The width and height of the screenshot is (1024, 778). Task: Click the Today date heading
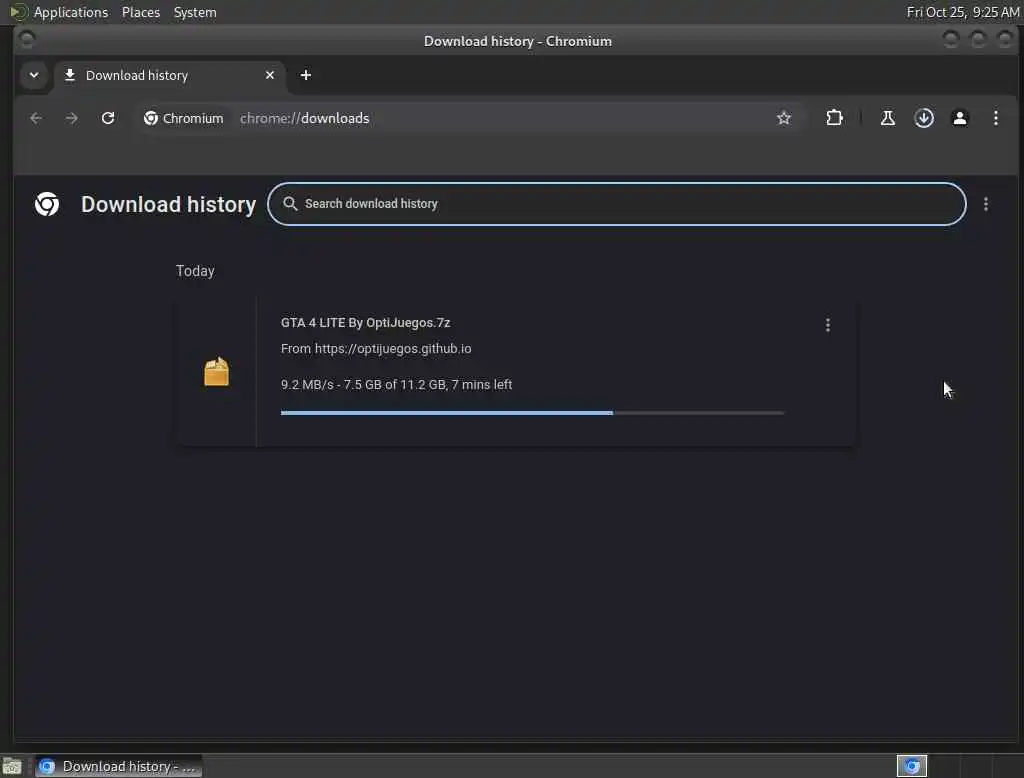pos(195,271)
